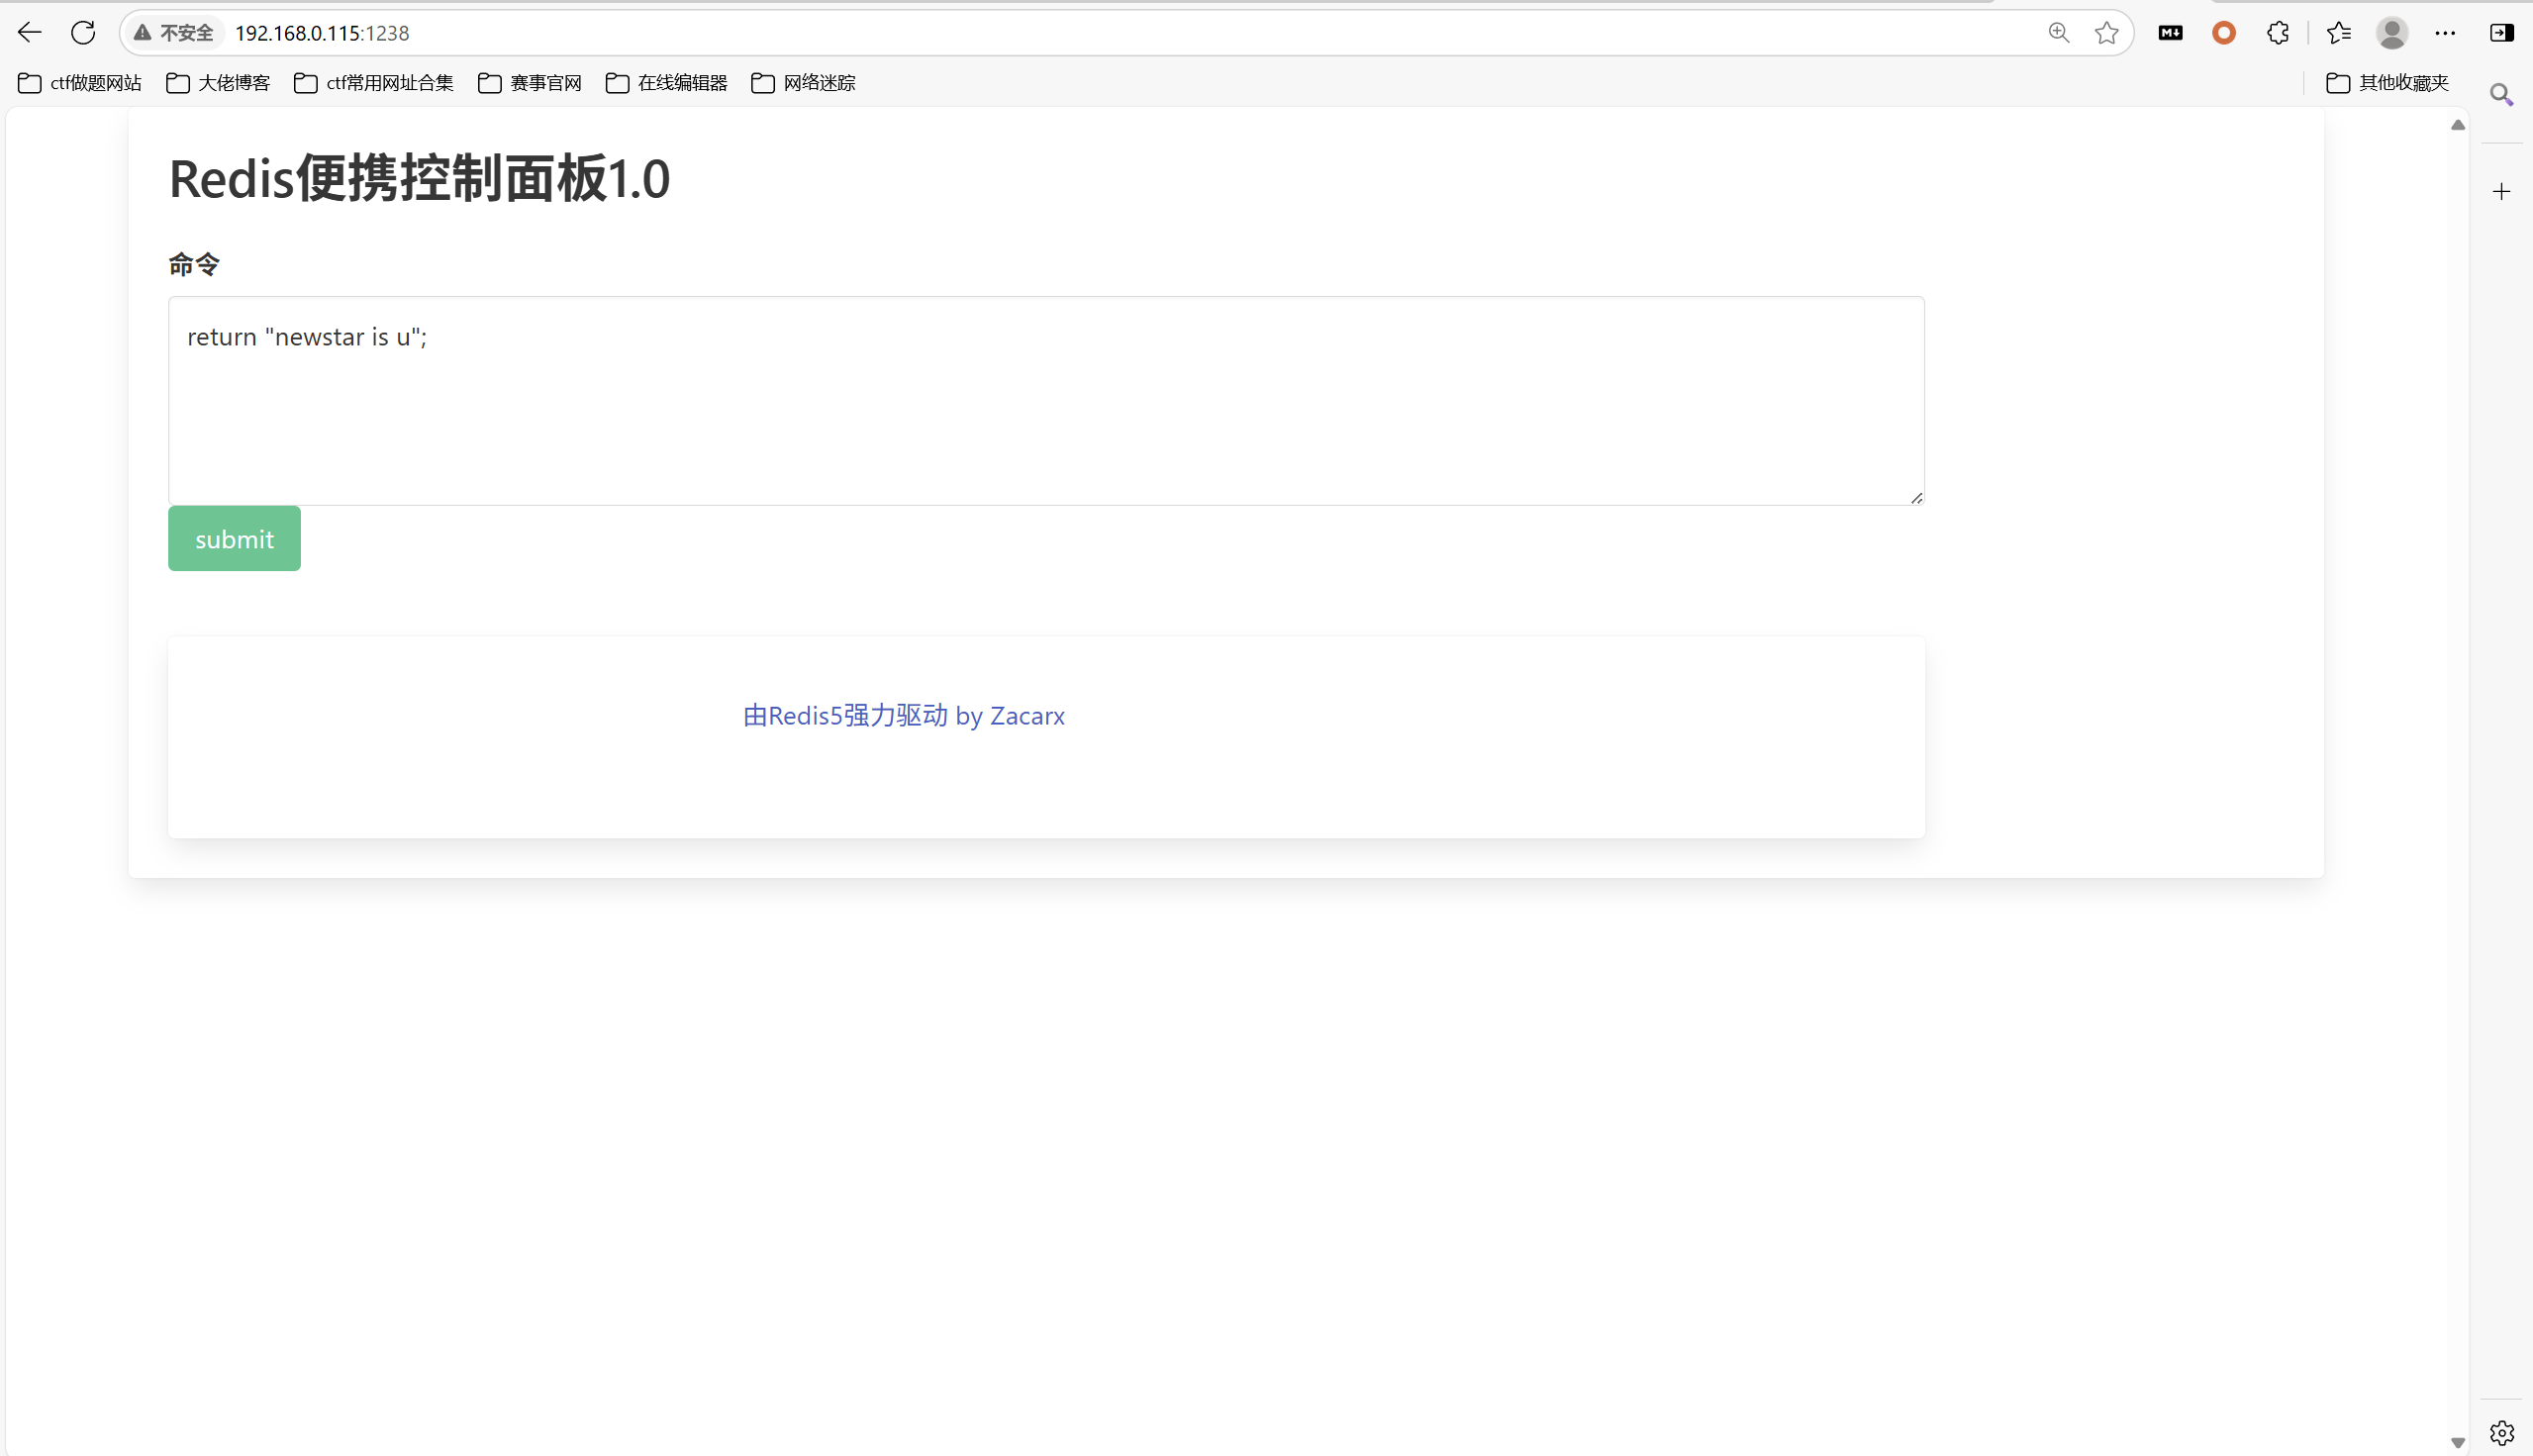The width and height of the screenshot is (2533, 1456).
Task: Click inside the 命令 command textarea
Action: point(1046,400)
